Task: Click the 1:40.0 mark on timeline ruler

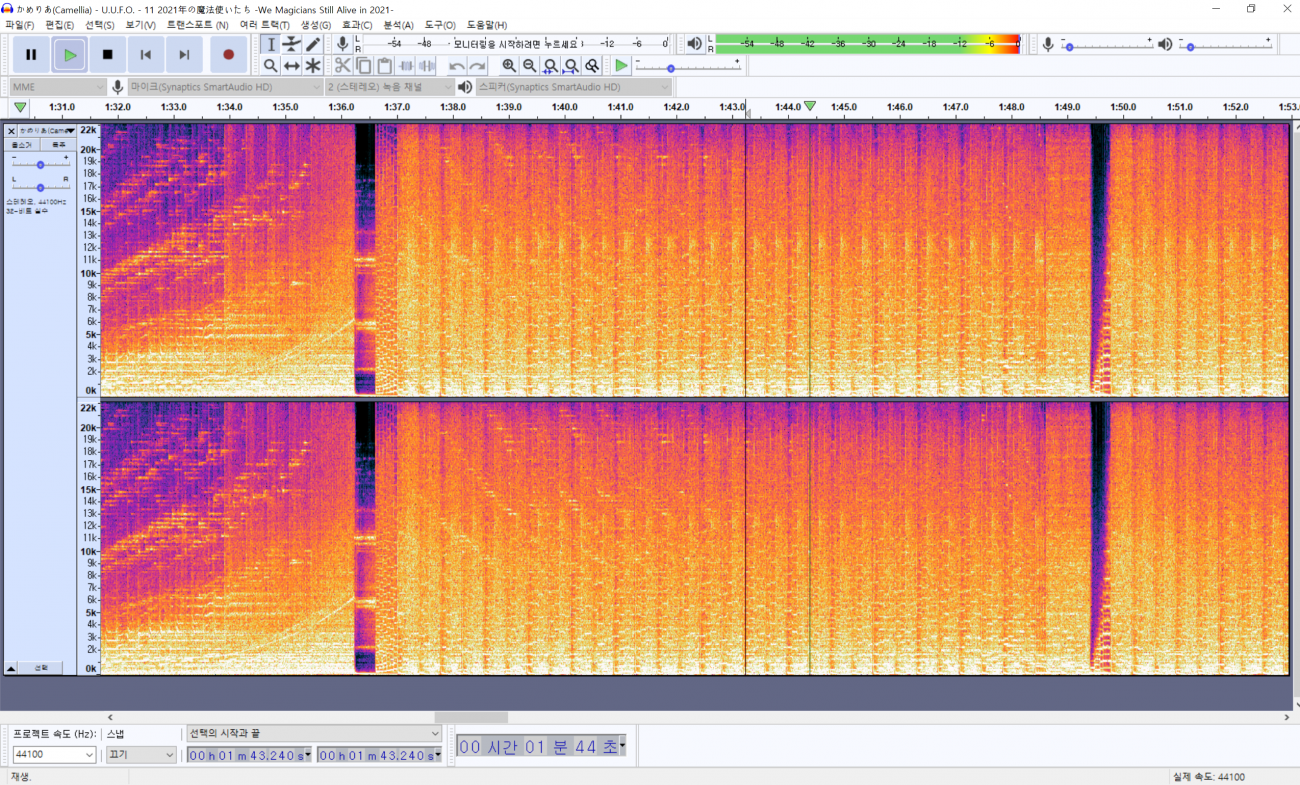Action: pos(565,107)
